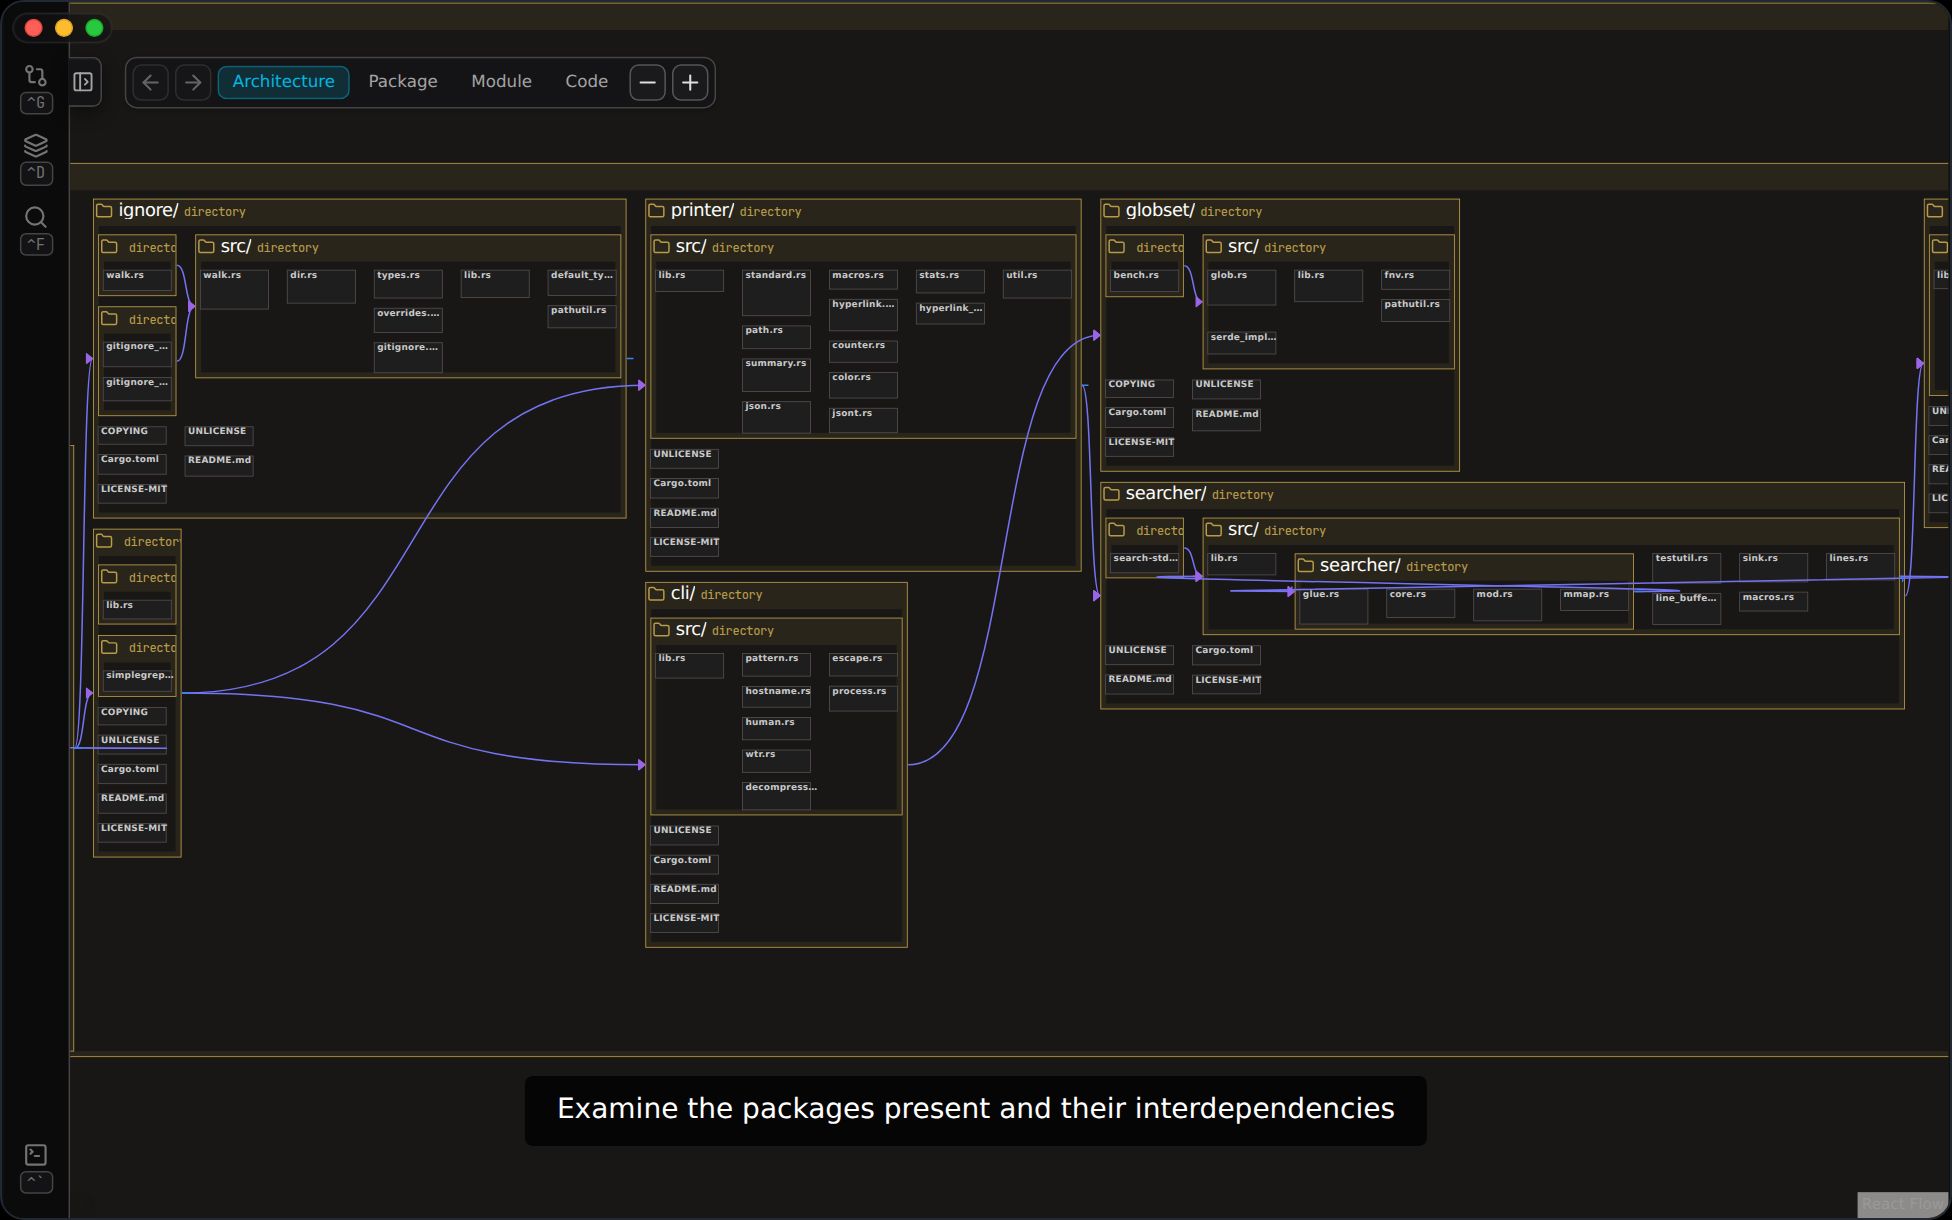Select the simplegrep… file node
This screenshot has height=1220, width=1952.
[x=138, y=681]
